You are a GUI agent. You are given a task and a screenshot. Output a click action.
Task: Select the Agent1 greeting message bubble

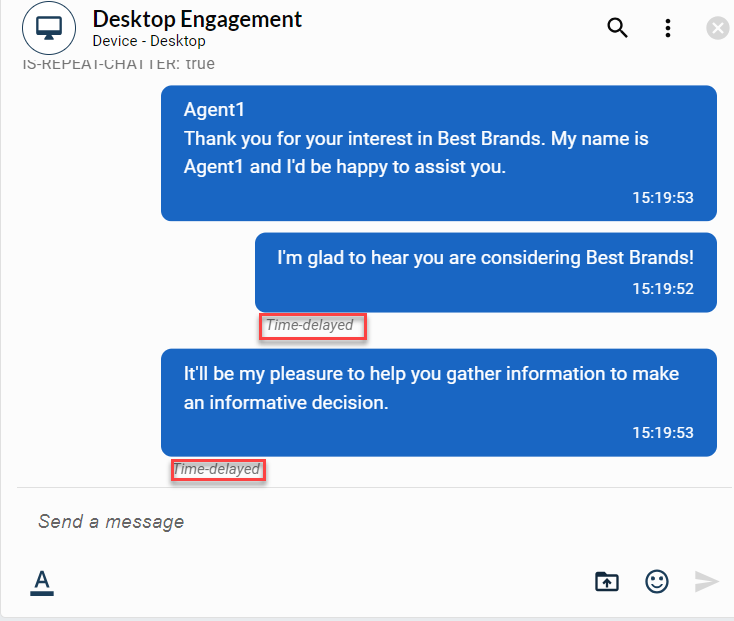pos(438,152)
